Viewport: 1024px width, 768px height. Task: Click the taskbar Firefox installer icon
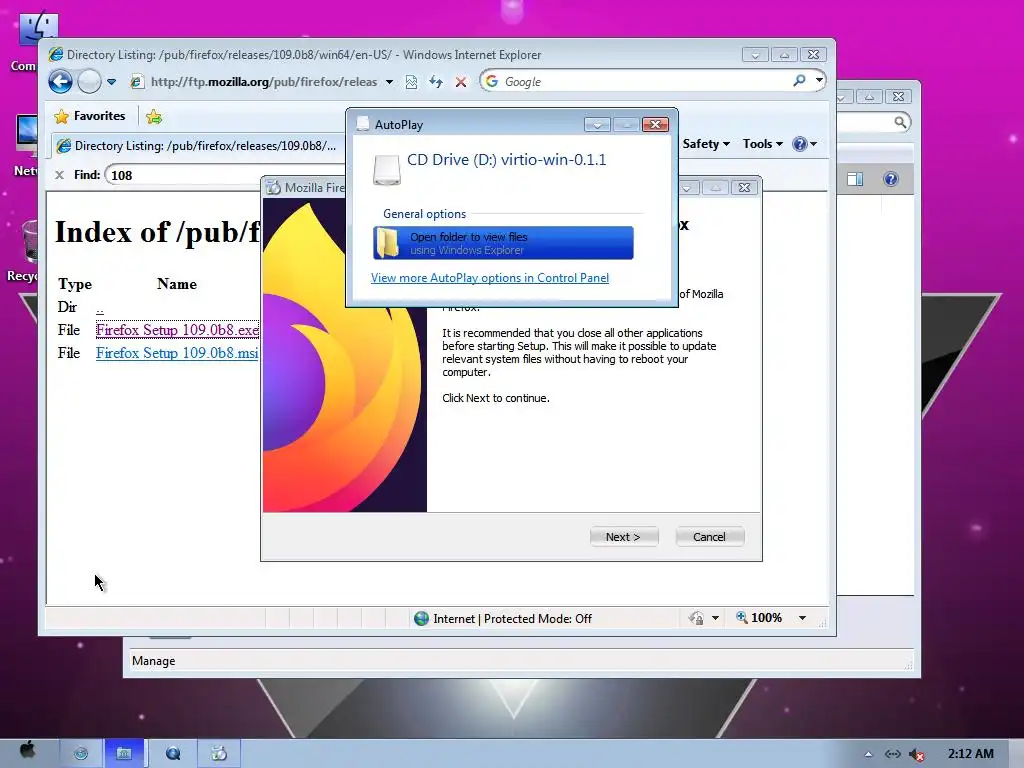click(219, 754)
